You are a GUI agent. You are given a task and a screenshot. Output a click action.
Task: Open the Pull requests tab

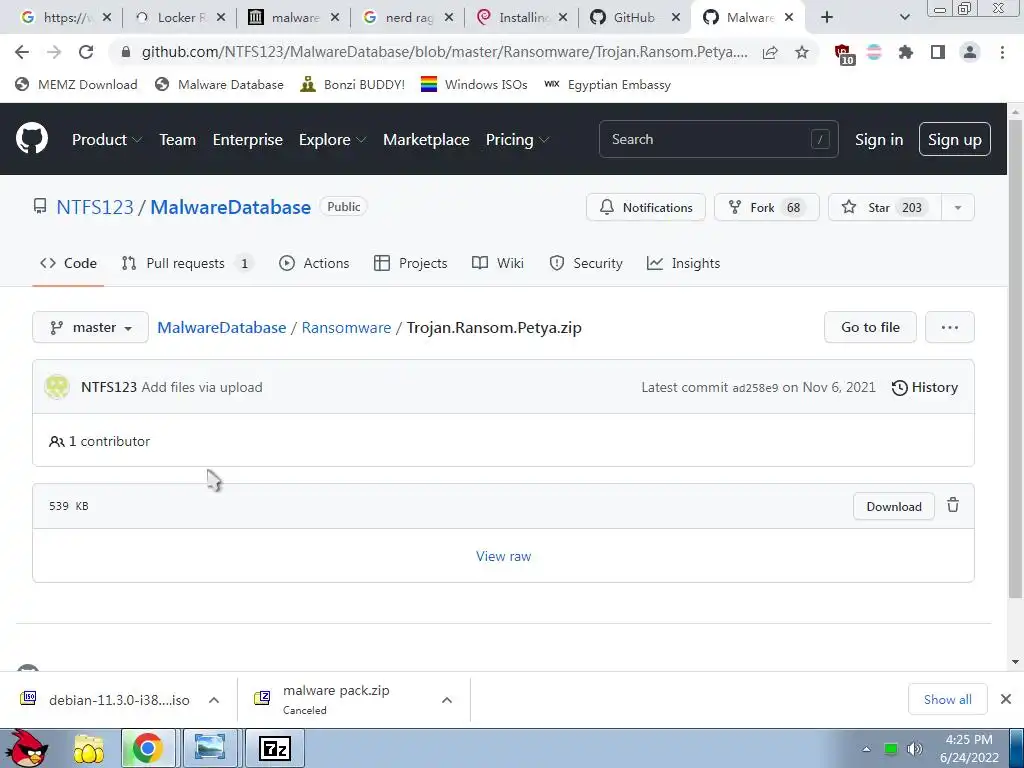187,263
